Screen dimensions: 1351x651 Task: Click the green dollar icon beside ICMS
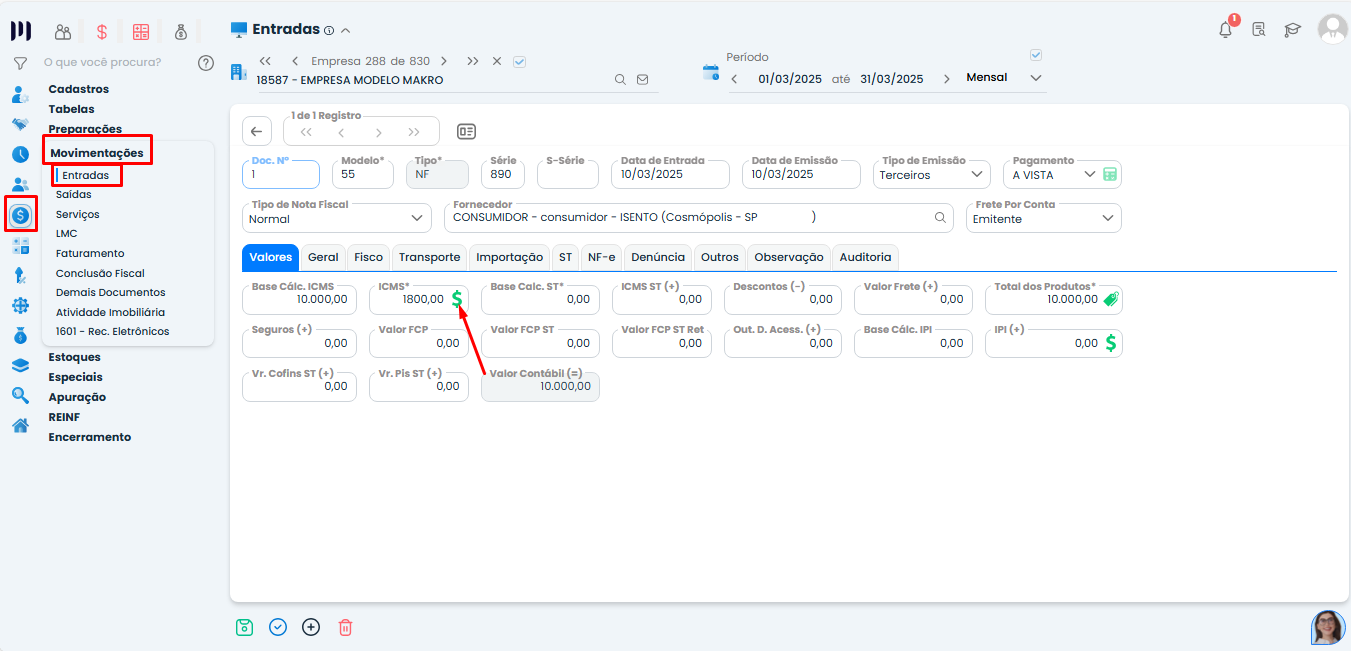(457, 298)
